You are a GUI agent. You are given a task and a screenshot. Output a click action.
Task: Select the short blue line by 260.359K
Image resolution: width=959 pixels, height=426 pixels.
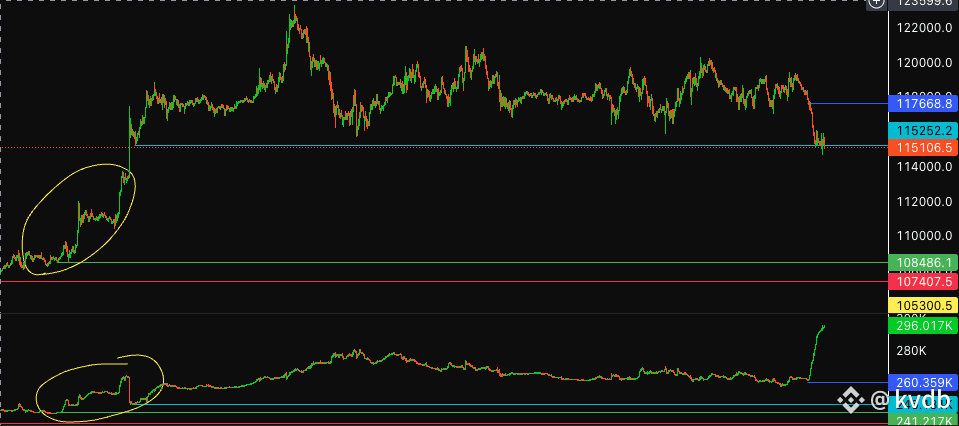coord(848,383)
